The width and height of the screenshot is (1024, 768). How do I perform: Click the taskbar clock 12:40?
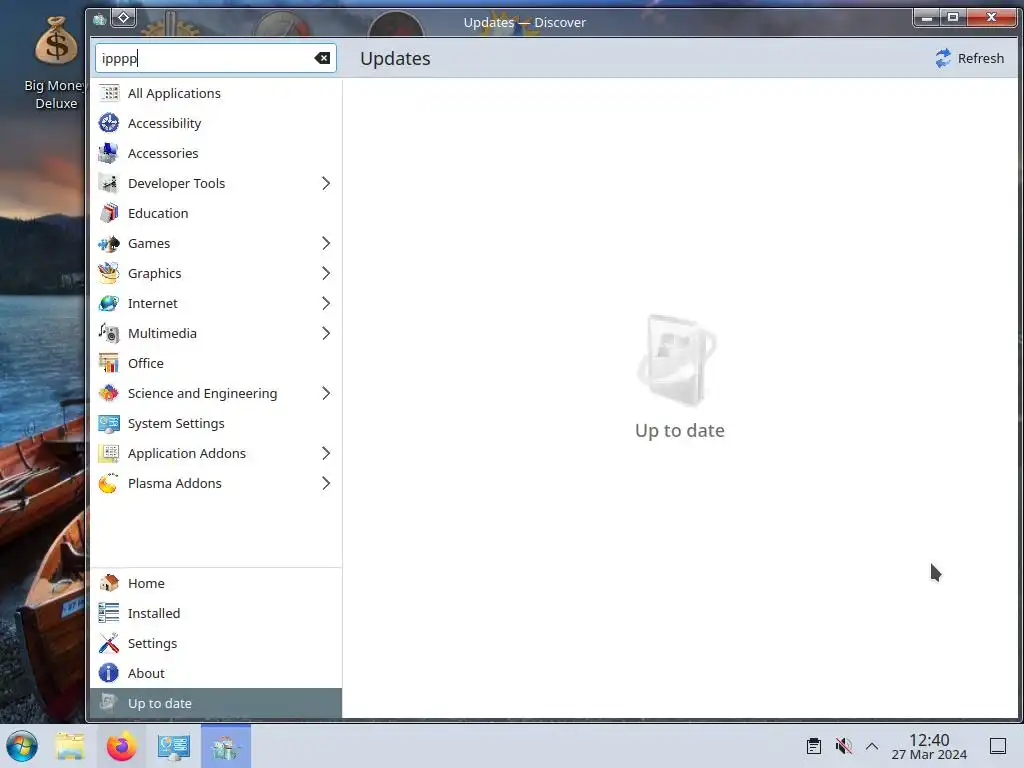tap(929, 740)
